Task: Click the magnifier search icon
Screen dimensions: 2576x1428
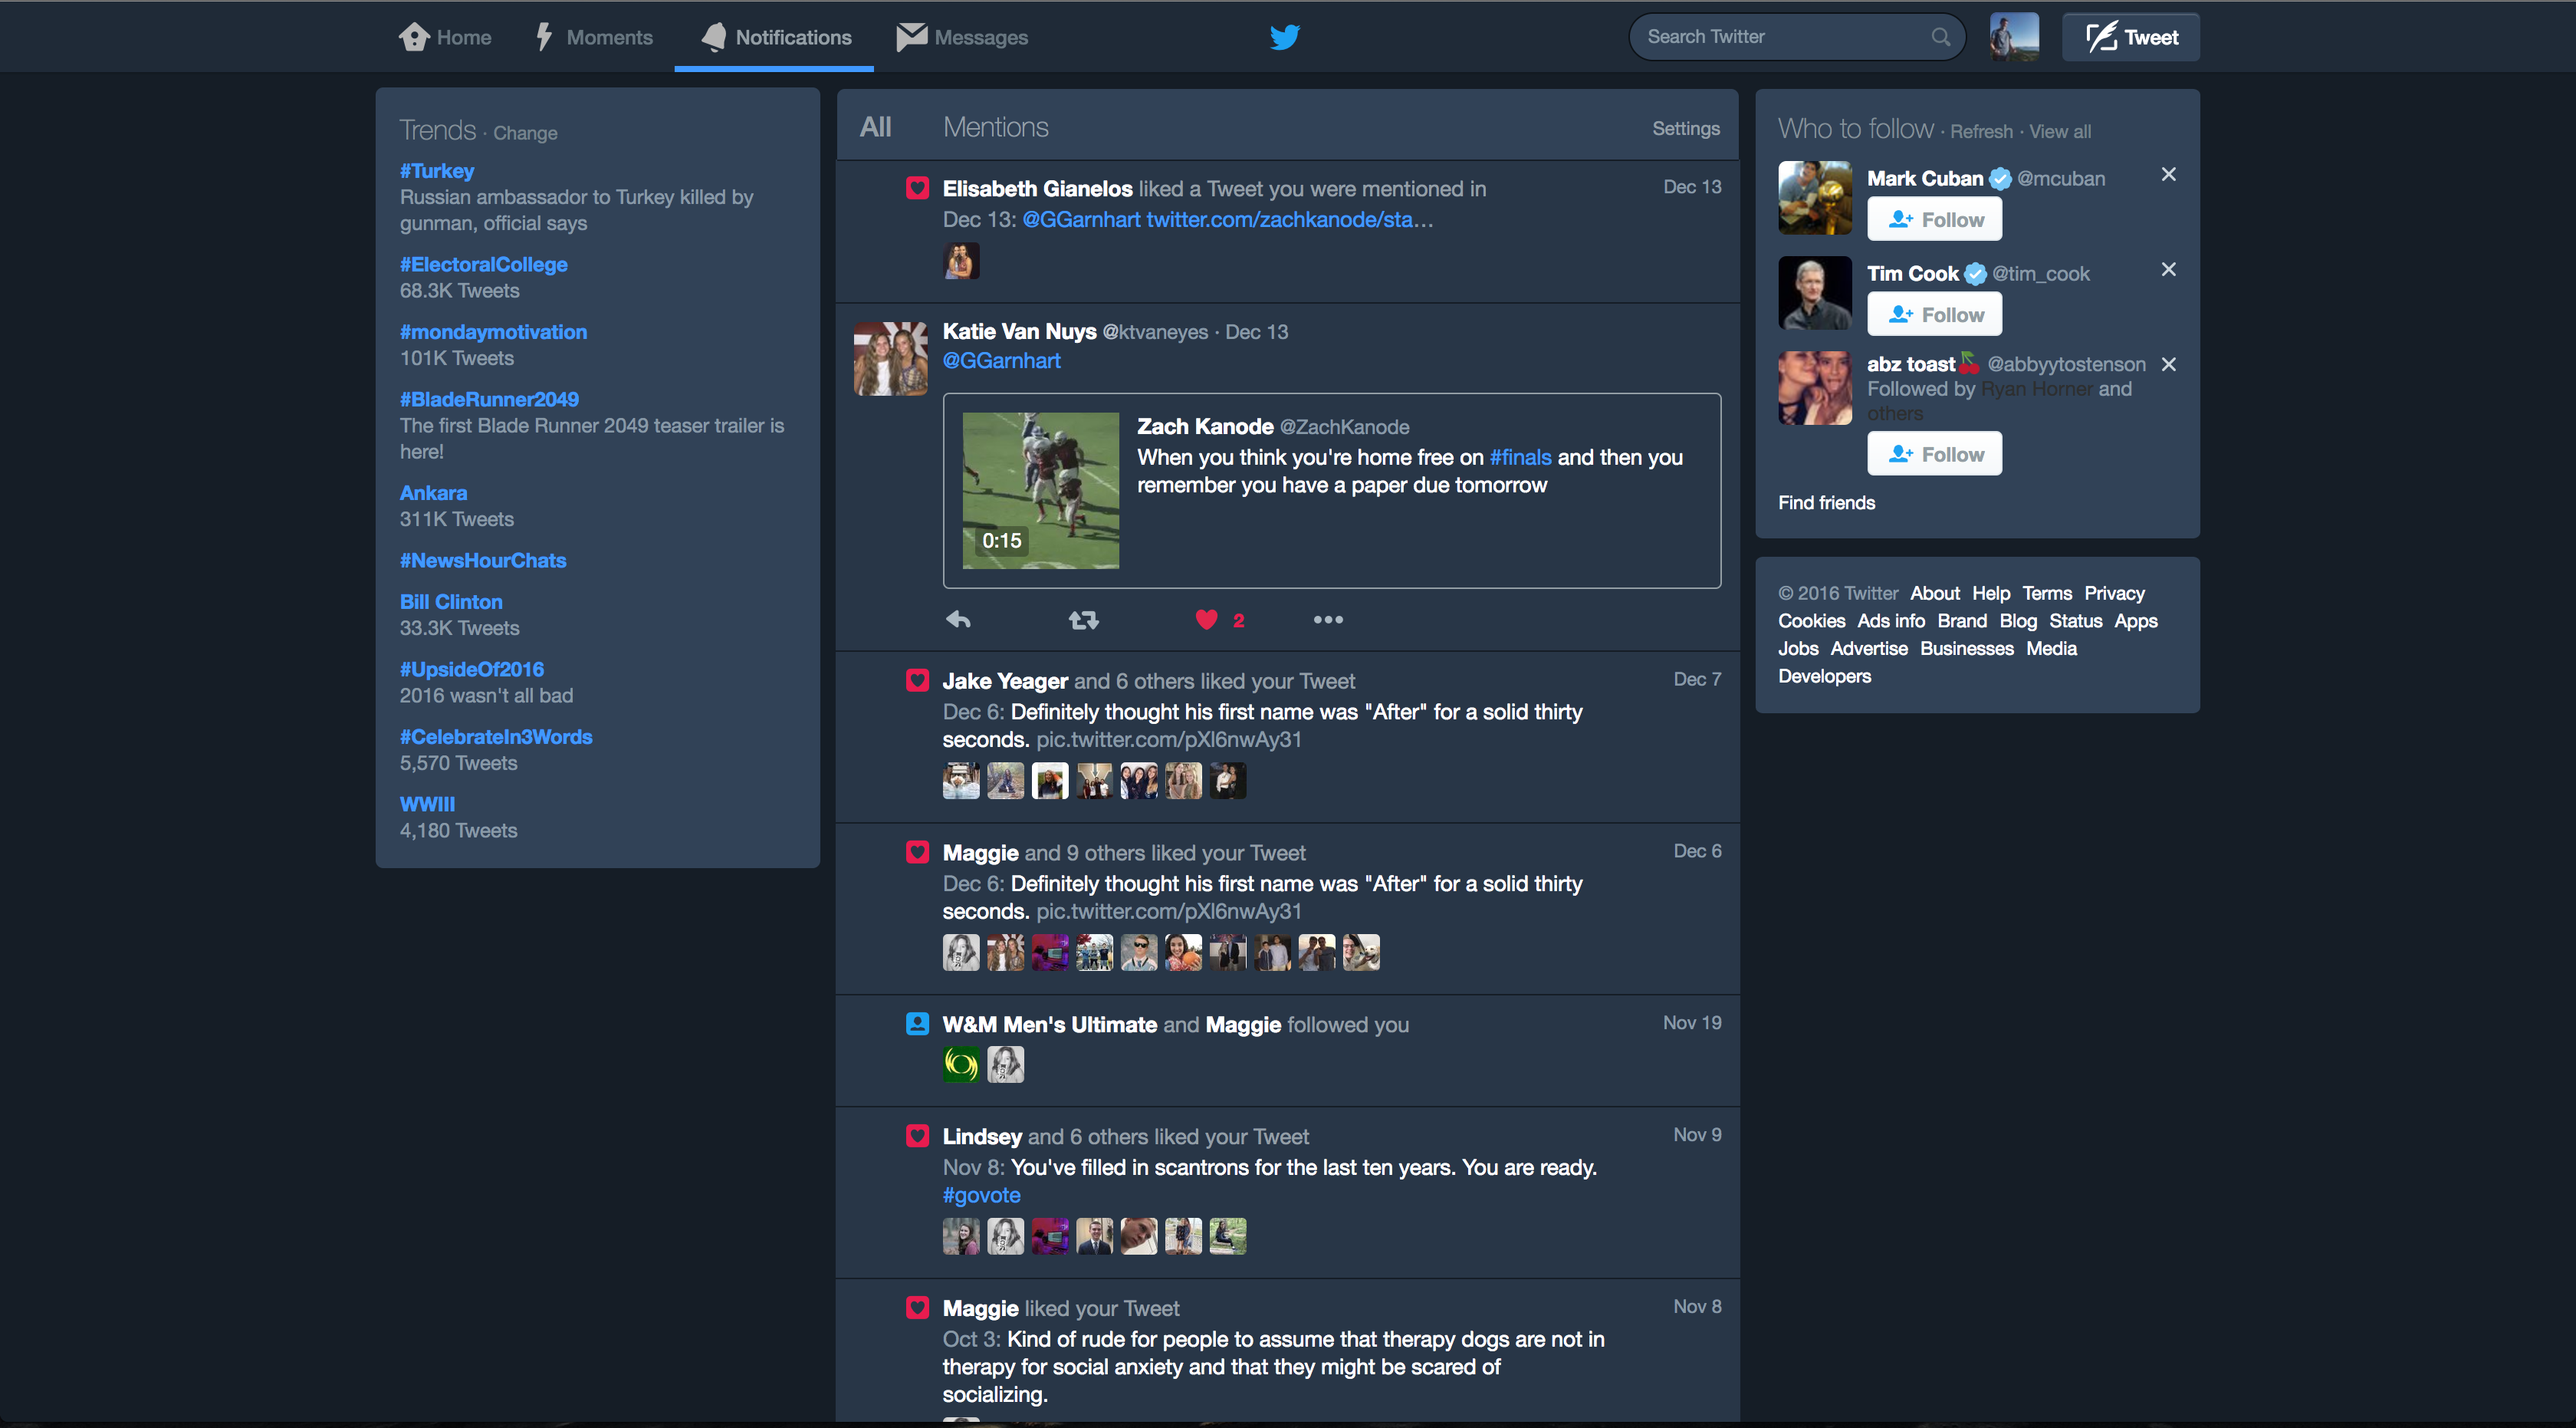Action: (1940, 37)
